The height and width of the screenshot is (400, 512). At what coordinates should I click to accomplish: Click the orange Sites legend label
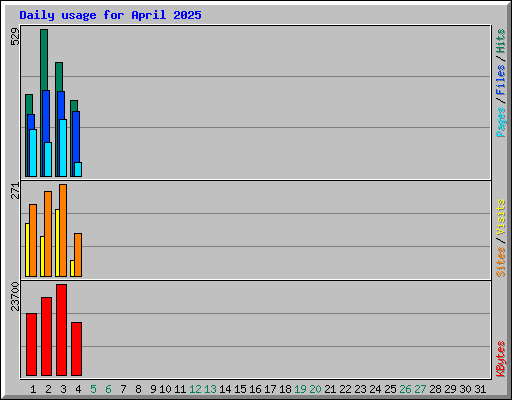point(500,262)
